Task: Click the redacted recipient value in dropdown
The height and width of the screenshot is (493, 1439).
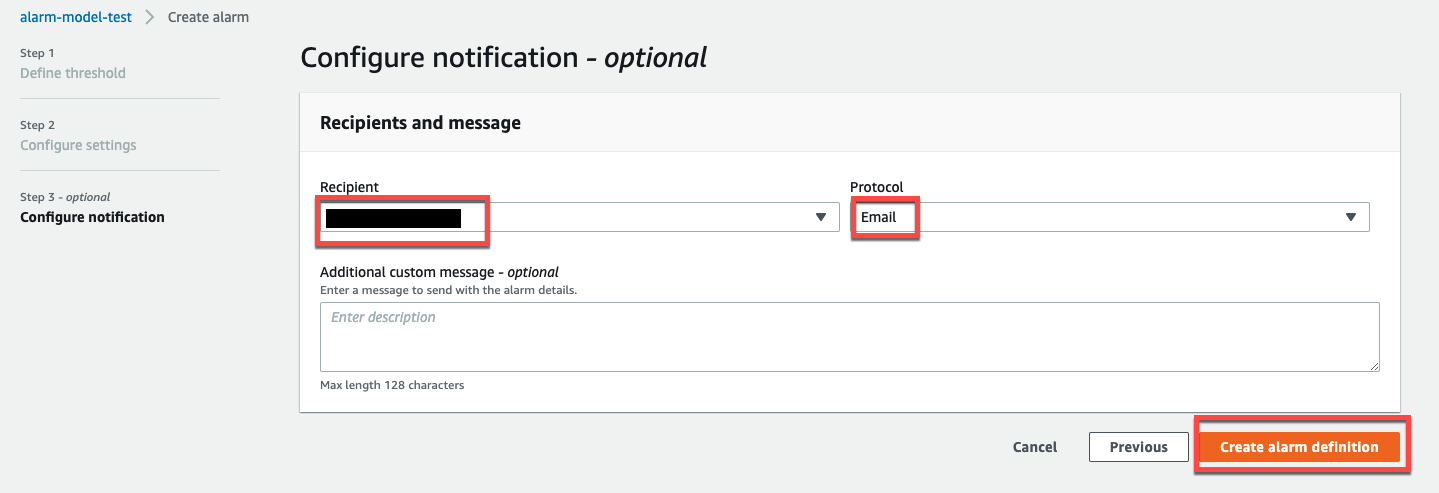Action: tap(393, 218)
